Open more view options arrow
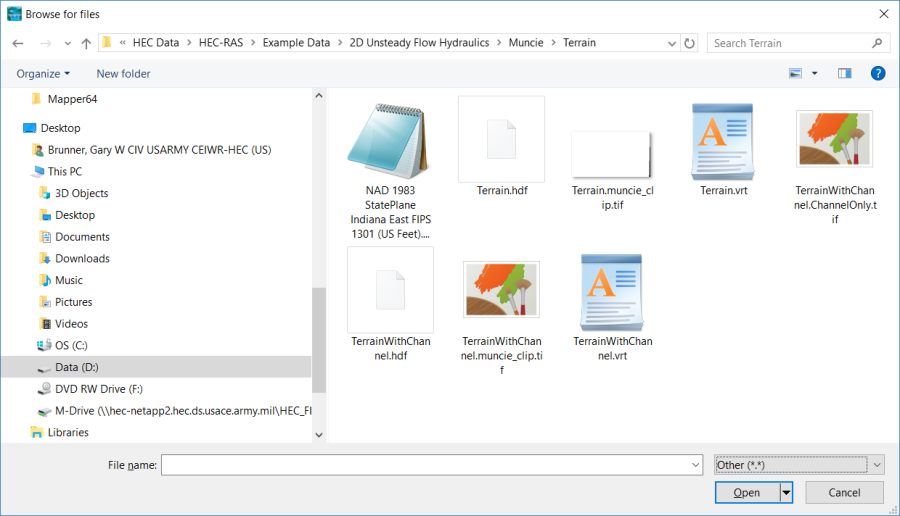The height and width of the screenshot is (516, 900). [814, 73]
